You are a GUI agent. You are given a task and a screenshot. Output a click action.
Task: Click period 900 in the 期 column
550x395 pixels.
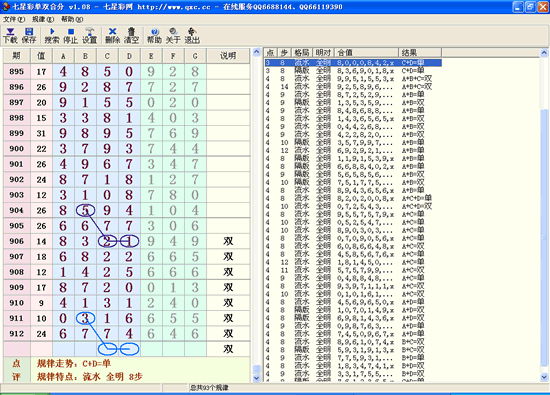pyautogui.click(x=16, y=149)
